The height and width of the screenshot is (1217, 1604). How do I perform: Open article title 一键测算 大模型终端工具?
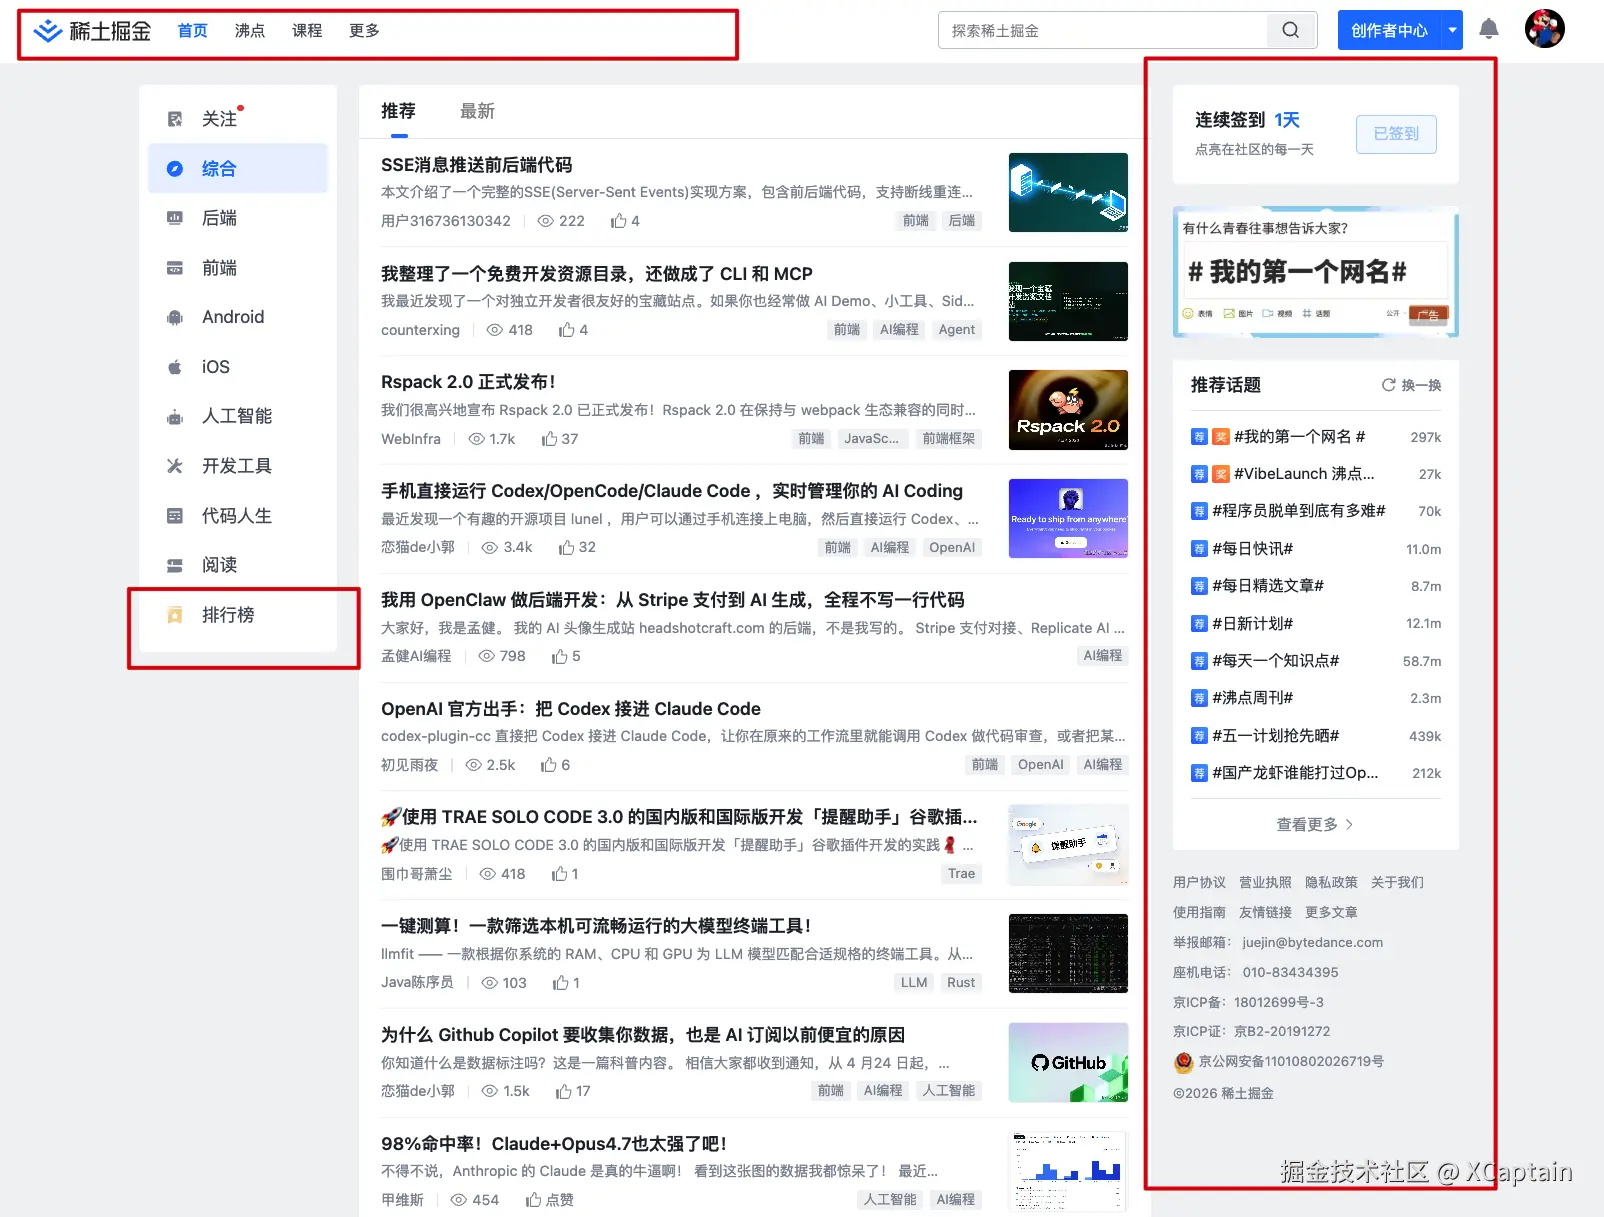pyautogui.click(x=596, y=926)
